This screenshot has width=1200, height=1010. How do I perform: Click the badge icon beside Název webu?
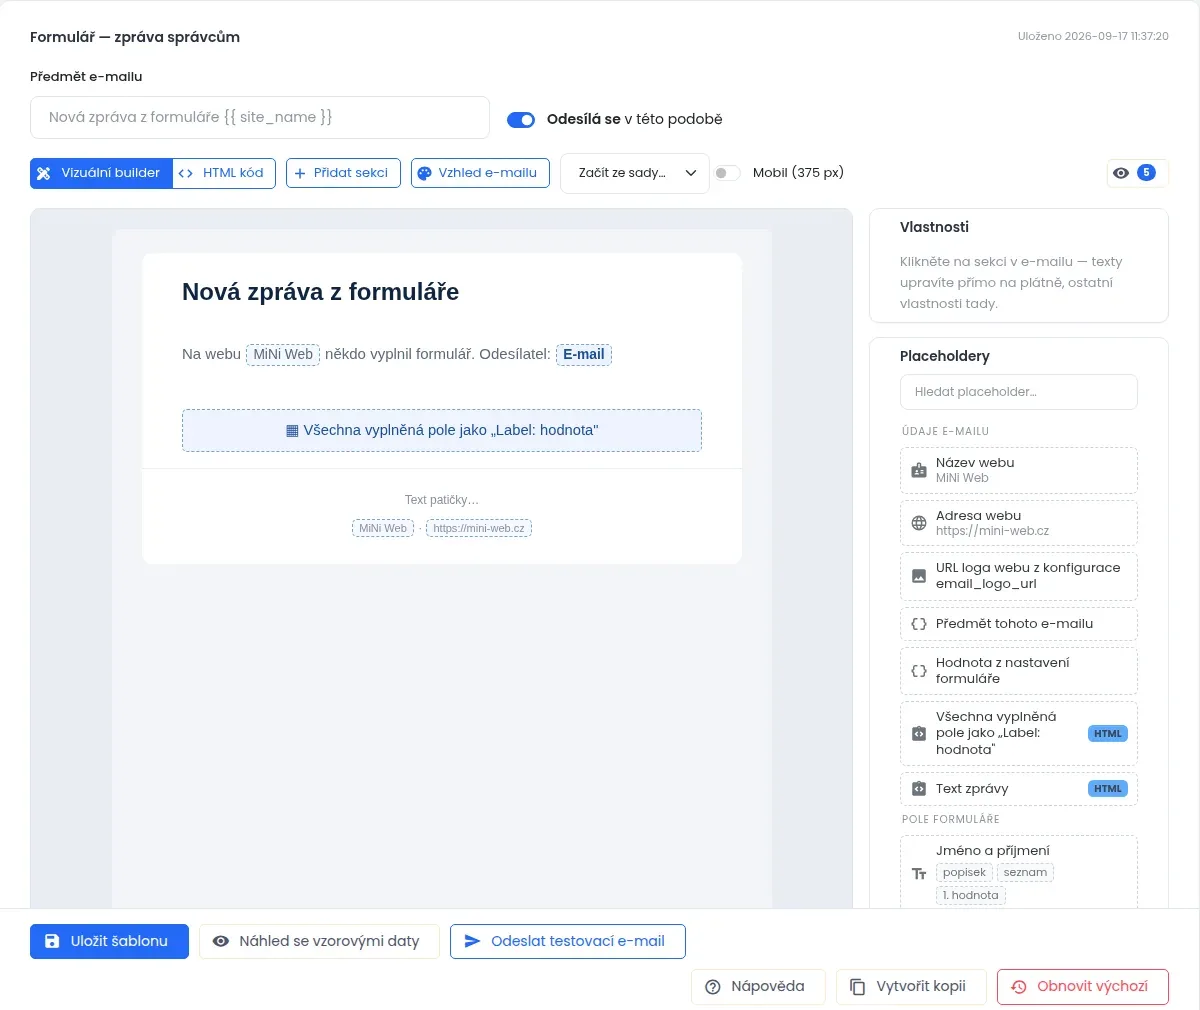click(919, 470)
